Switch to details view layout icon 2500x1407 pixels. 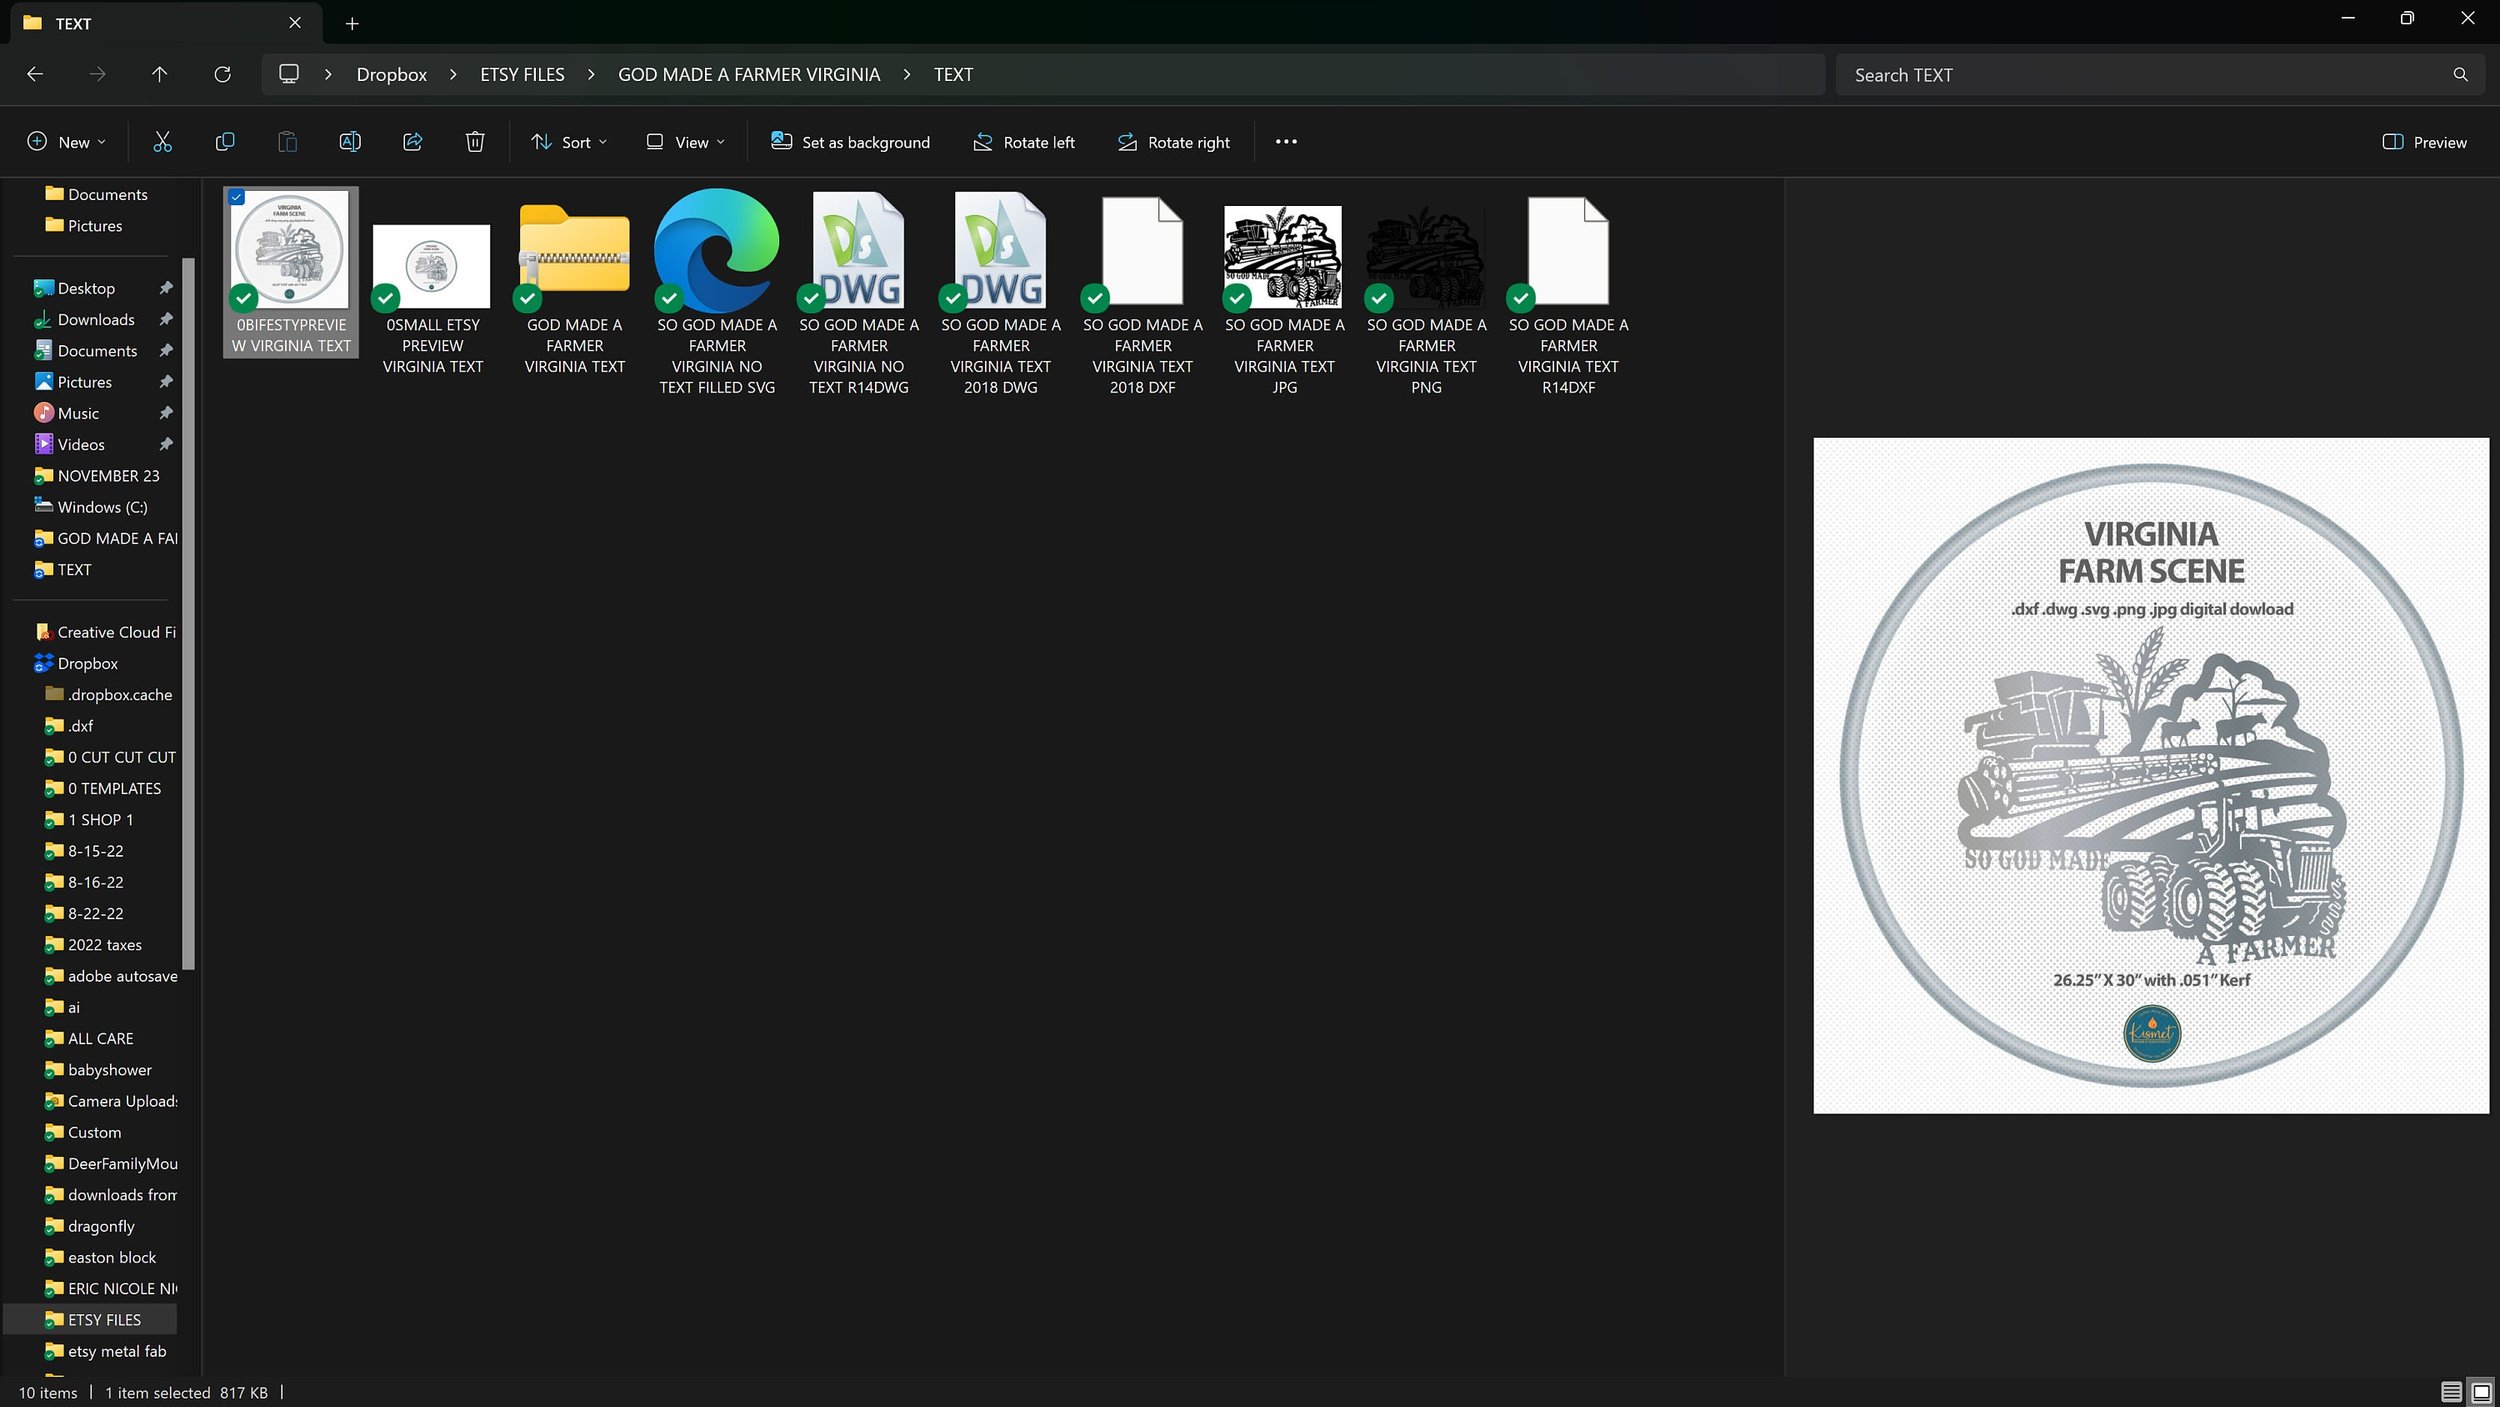(x=2451, y=1392)
